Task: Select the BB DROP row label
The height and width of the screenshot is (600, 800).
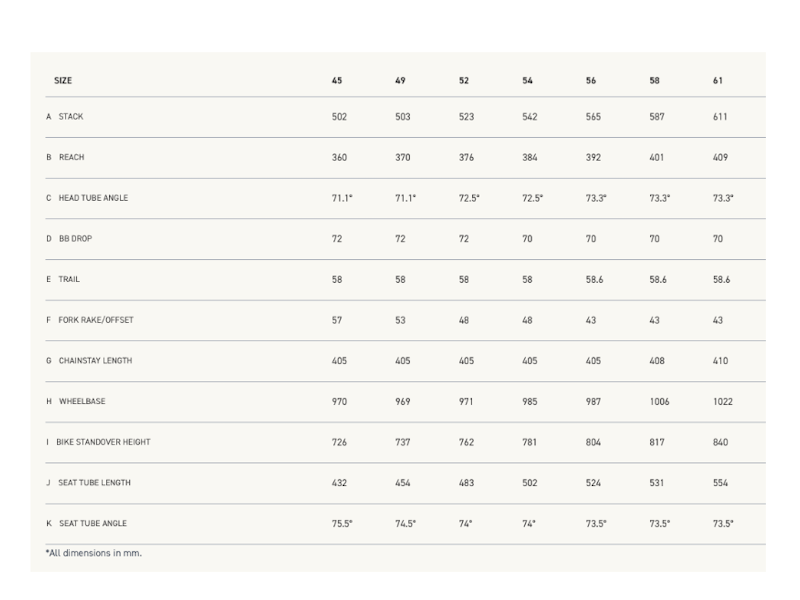Action: coord(74,239)
